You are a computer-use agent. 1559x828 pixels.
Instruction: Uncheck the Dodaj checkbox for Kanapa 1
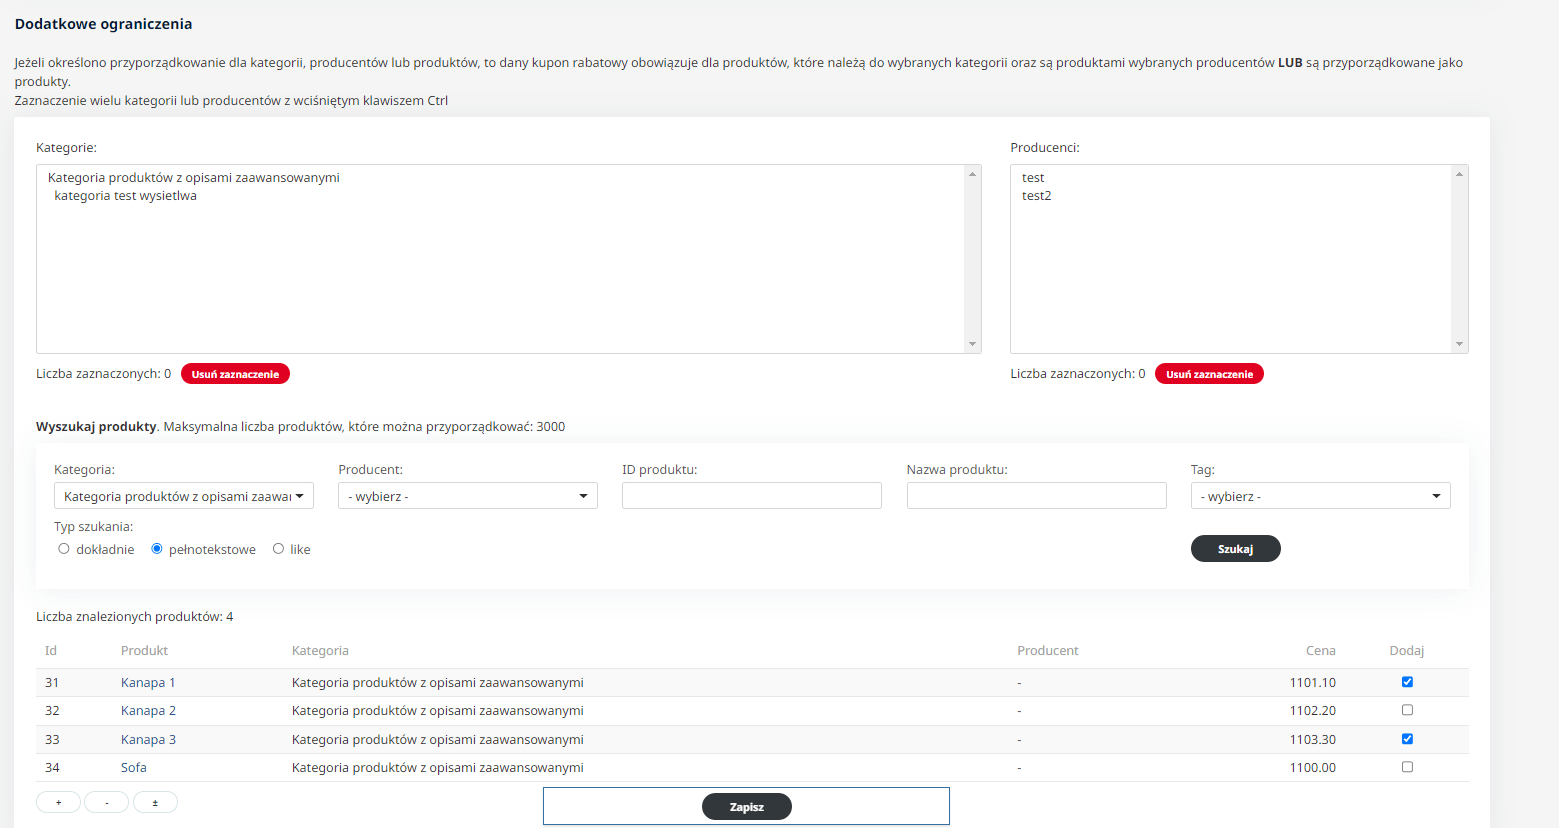[x=1407, y=682]
